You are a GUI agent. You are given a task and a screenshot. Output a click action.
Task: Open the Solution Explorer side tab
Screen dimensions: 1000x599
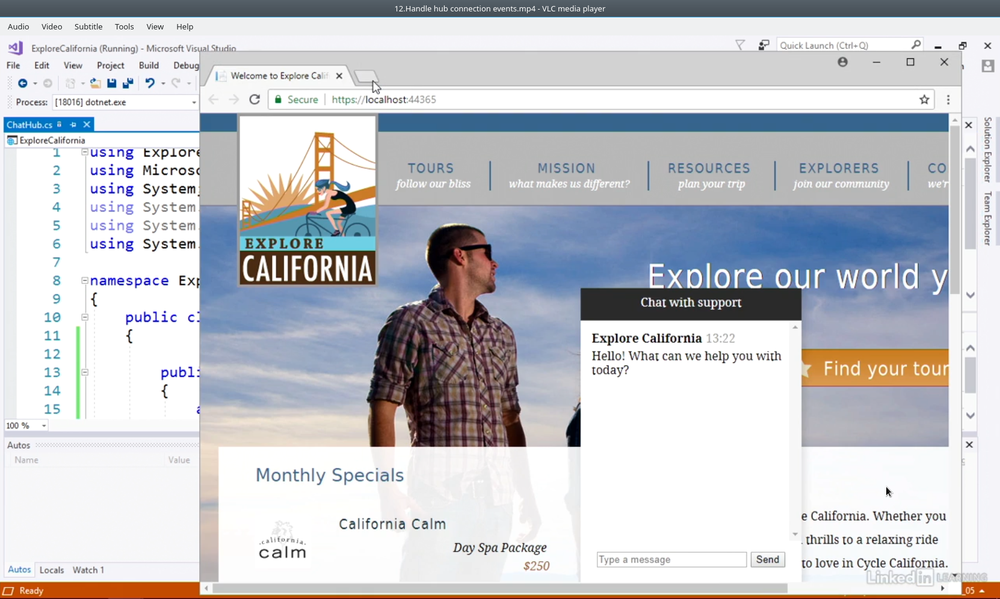pyautogui.click(x=987, y=149)
